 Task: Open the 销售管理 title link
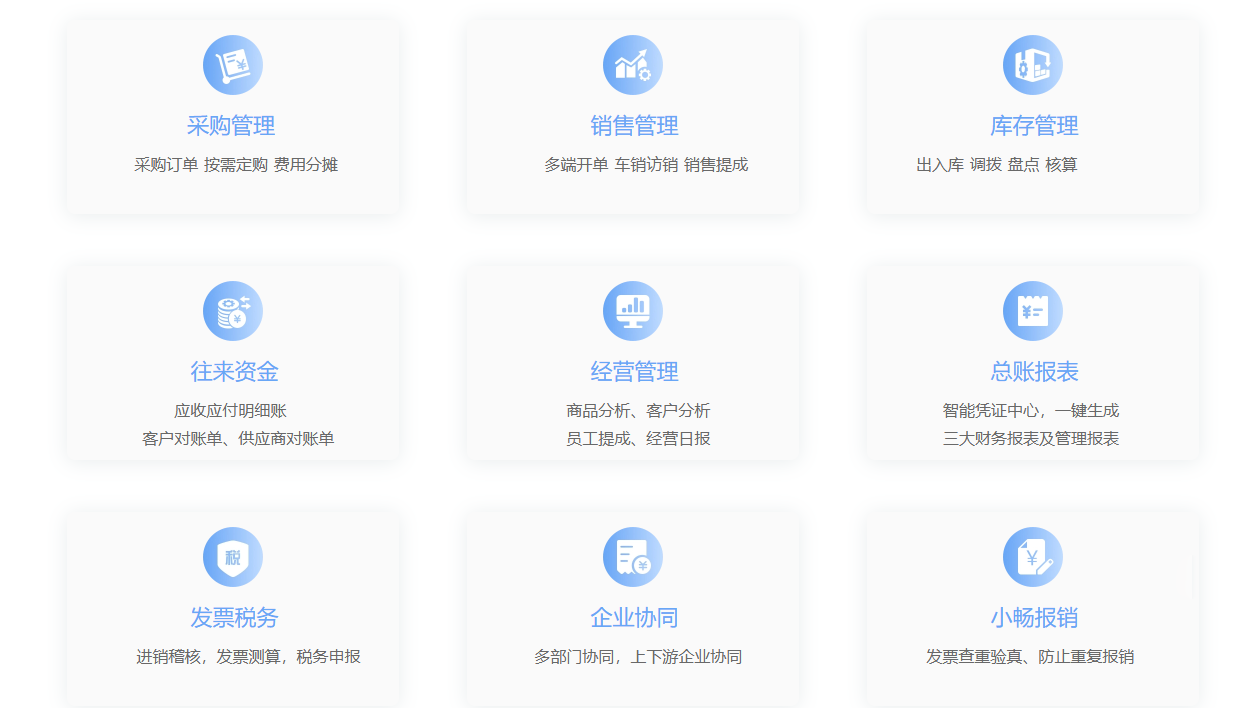(635, 126)
